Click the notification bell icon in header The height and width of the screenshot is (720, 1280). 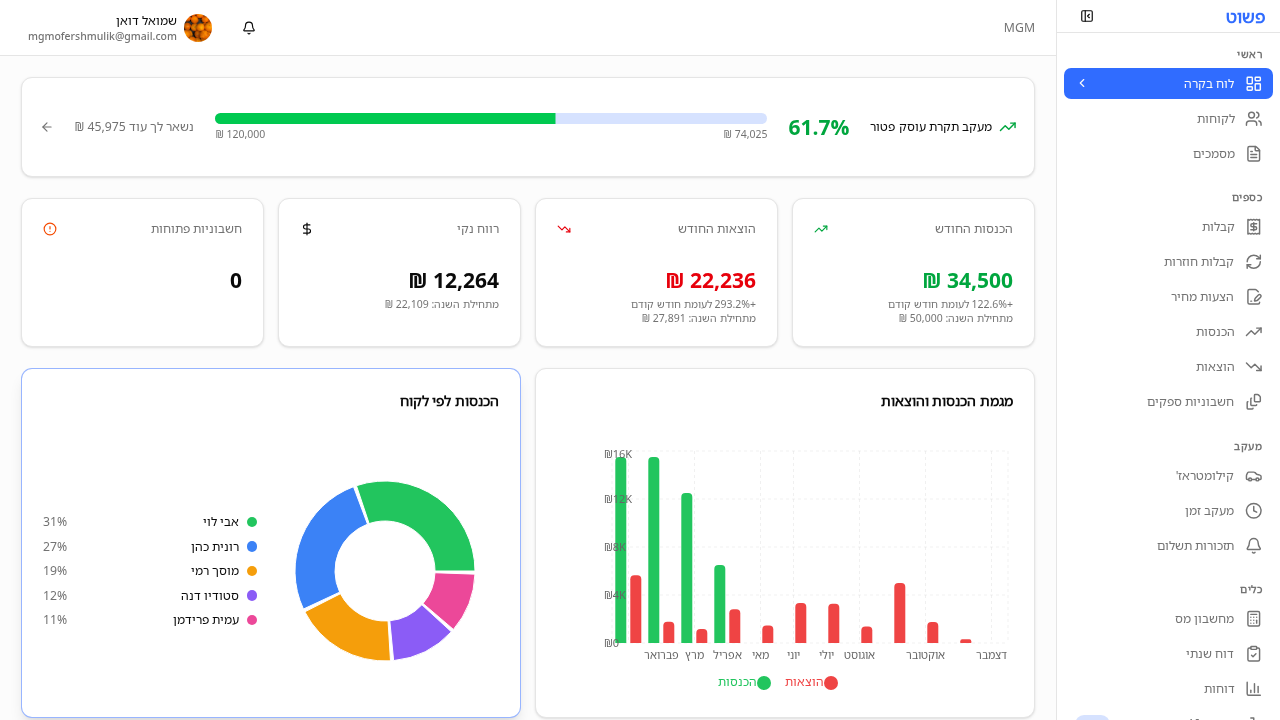pos(249,28)
